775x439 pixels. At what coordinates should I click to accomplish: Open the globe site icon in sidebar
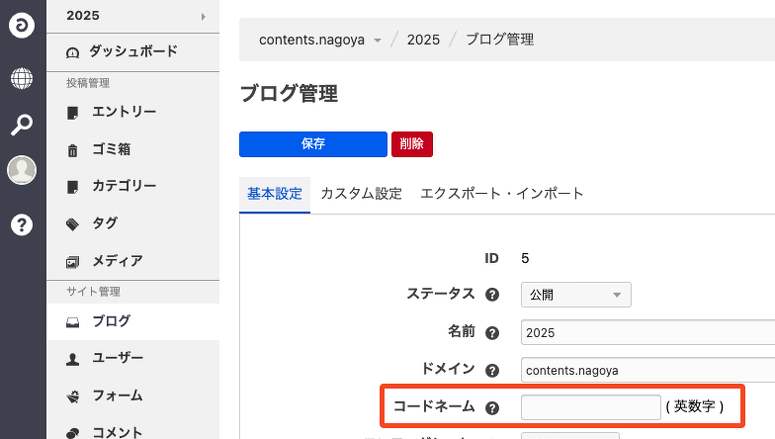22,78
